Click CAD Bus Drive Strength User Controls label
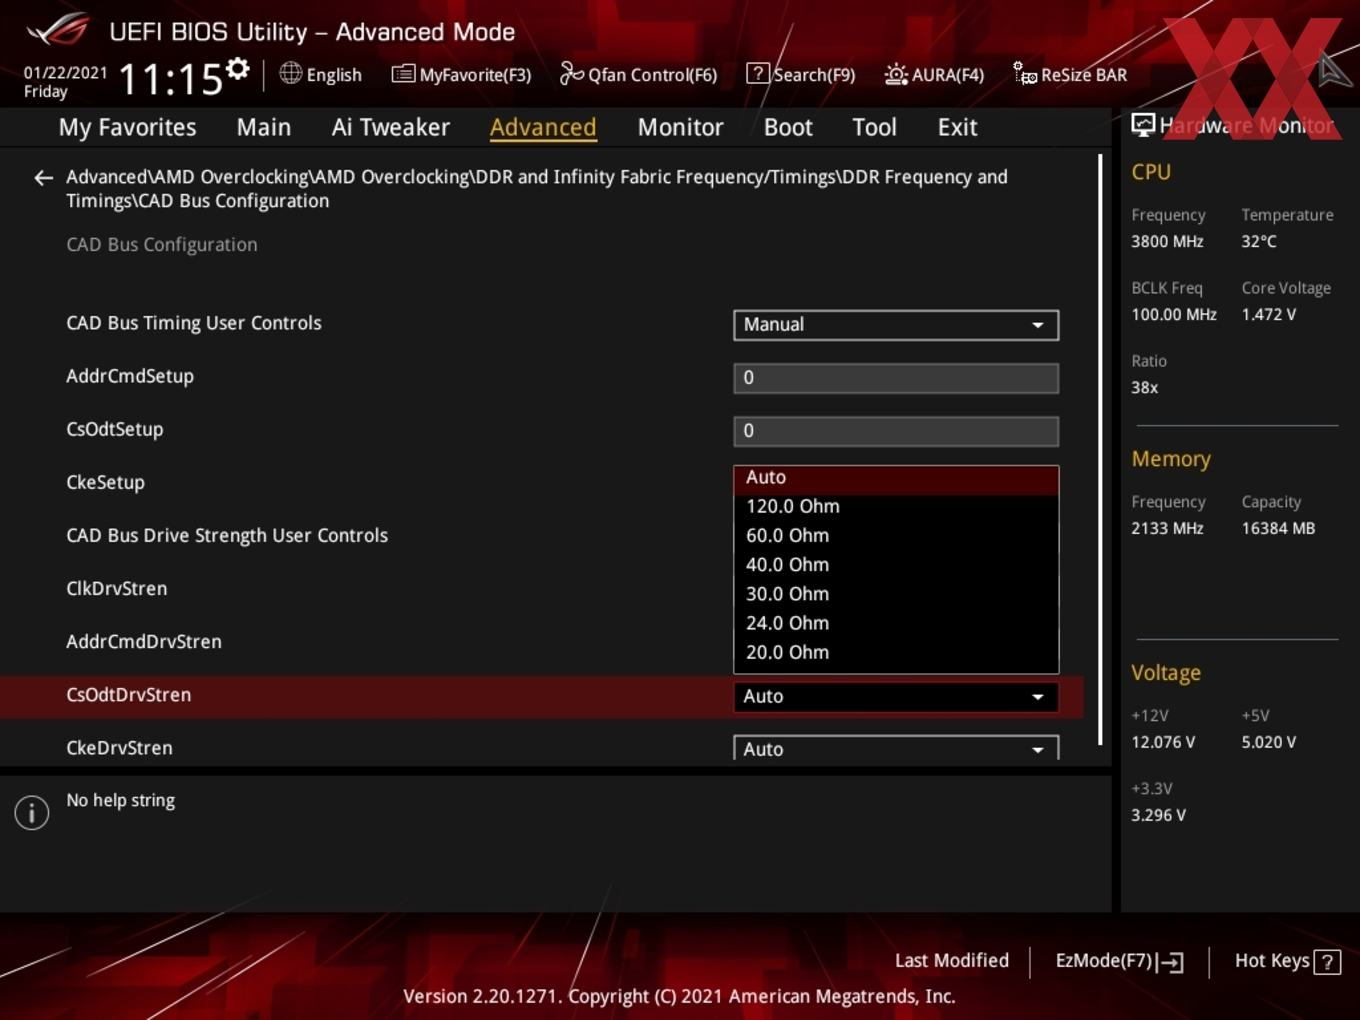1360x1020 pixels. (x=227, y=535)
